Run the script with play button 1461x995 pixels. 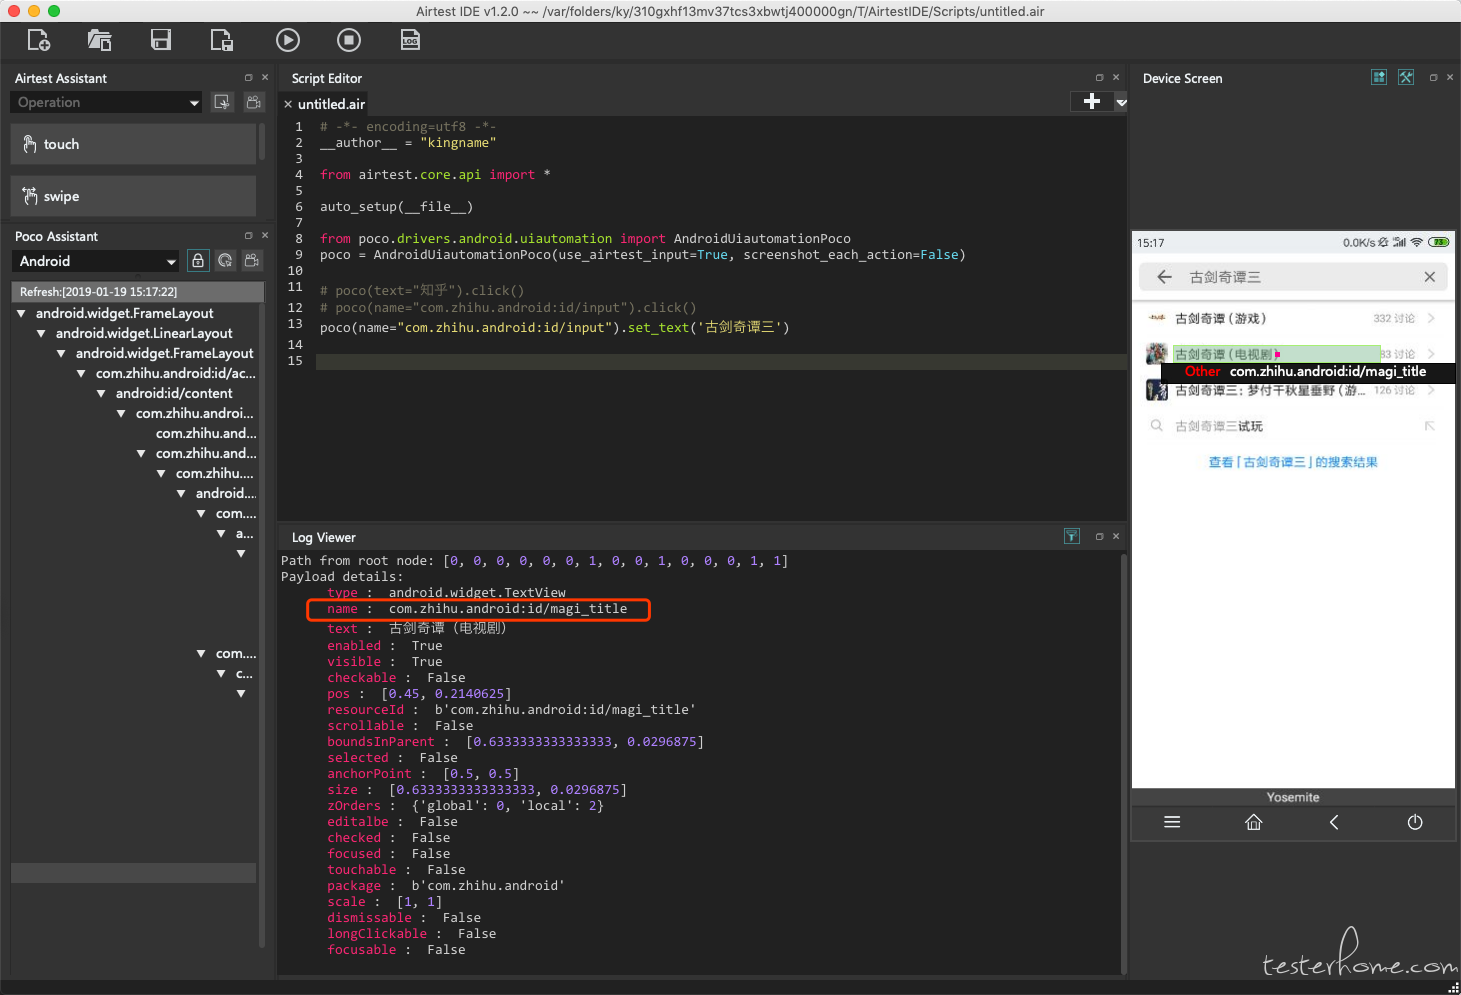[x=288, y=40]
